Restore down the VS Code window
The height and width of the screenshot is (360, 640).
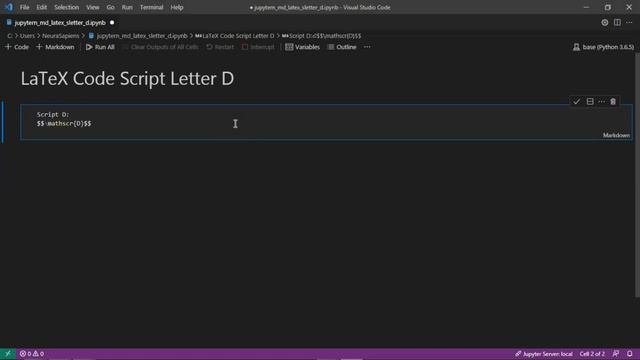[608, 7]
